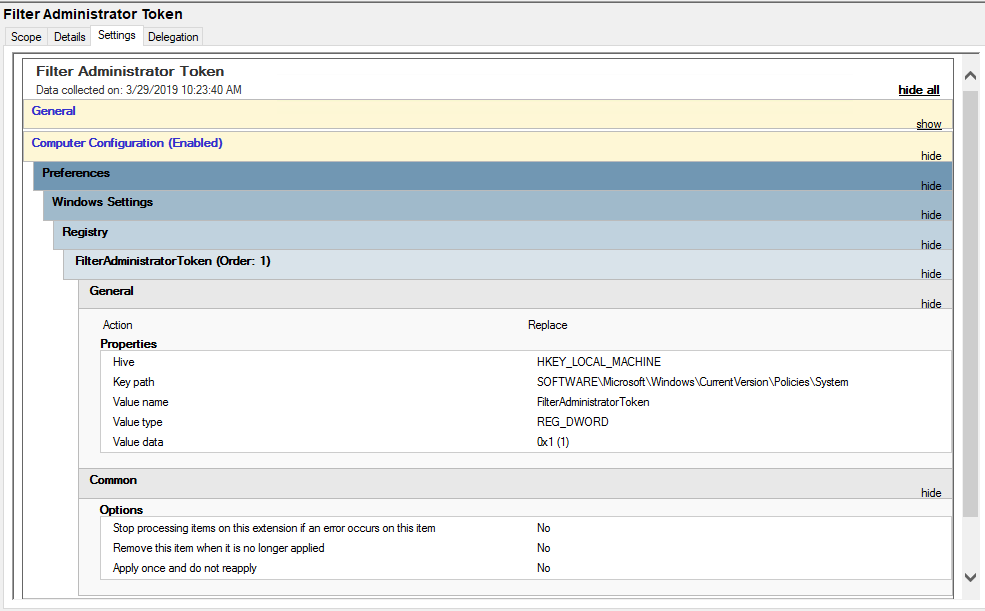
Task: Open the Delegation tab
Action: coord(173,37)
